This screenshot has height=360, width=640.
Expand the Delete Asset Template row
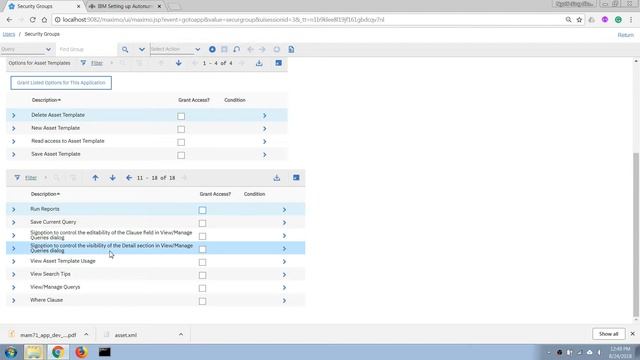[x=13, y=116]
